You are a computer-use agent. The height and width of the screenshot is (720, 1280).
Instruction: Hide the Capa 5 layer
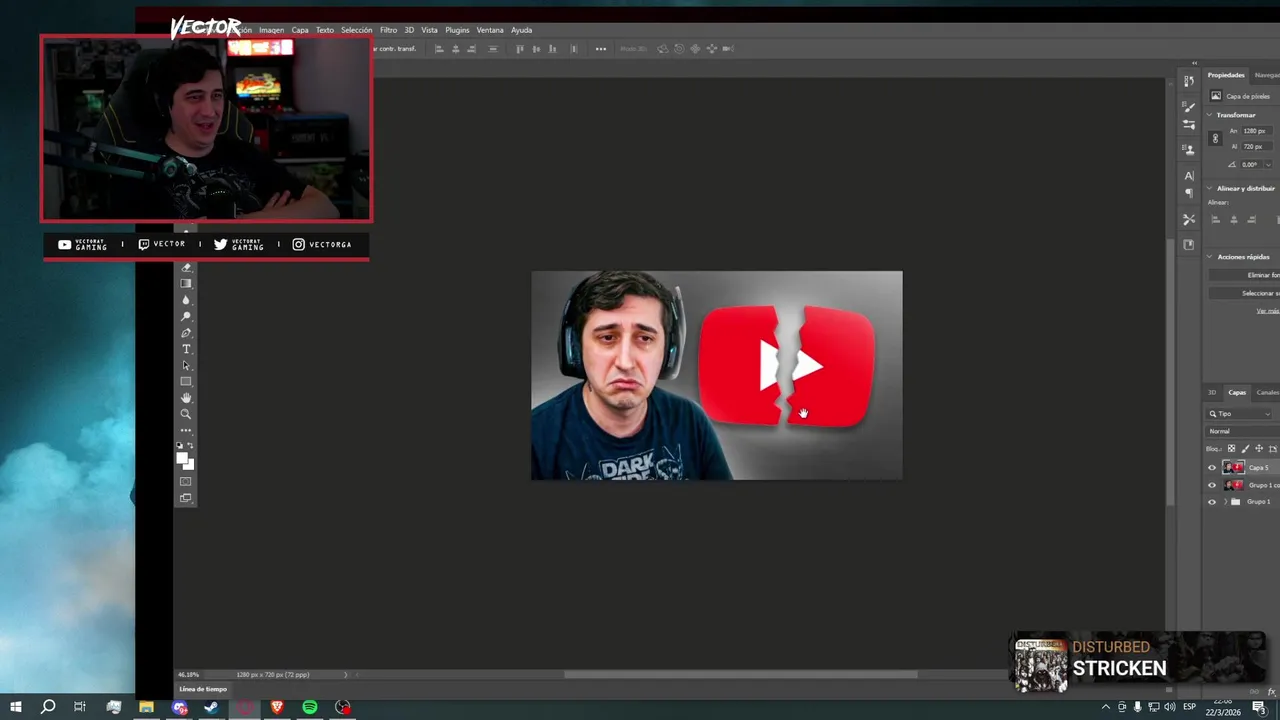coord(1212,468)
